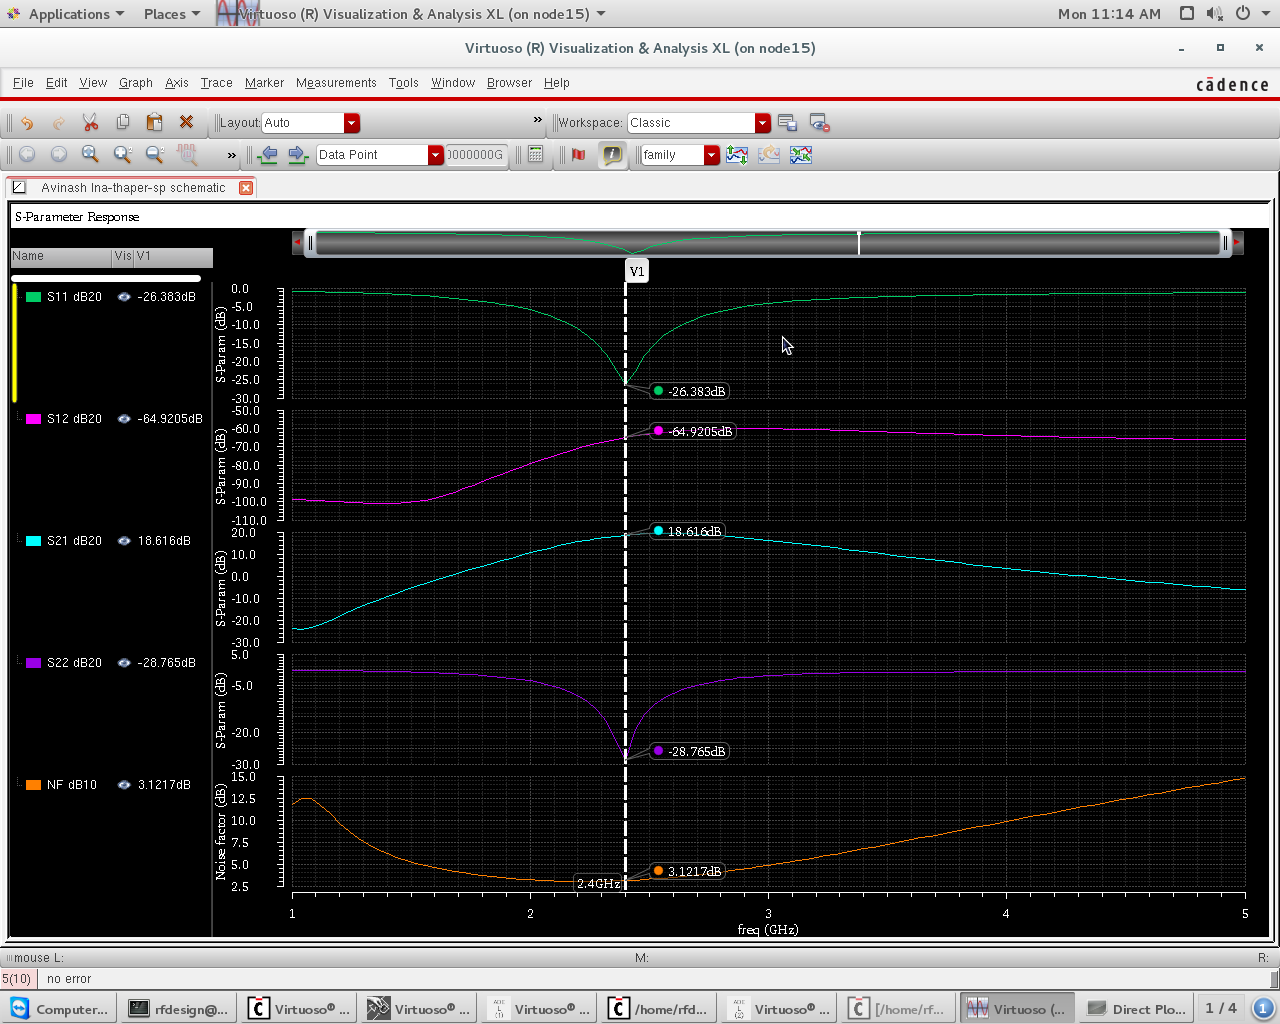The width and height of the screenshot is (1280, 1024).
Task: Open the Data Point dropdown
Action: click(435, 155)
